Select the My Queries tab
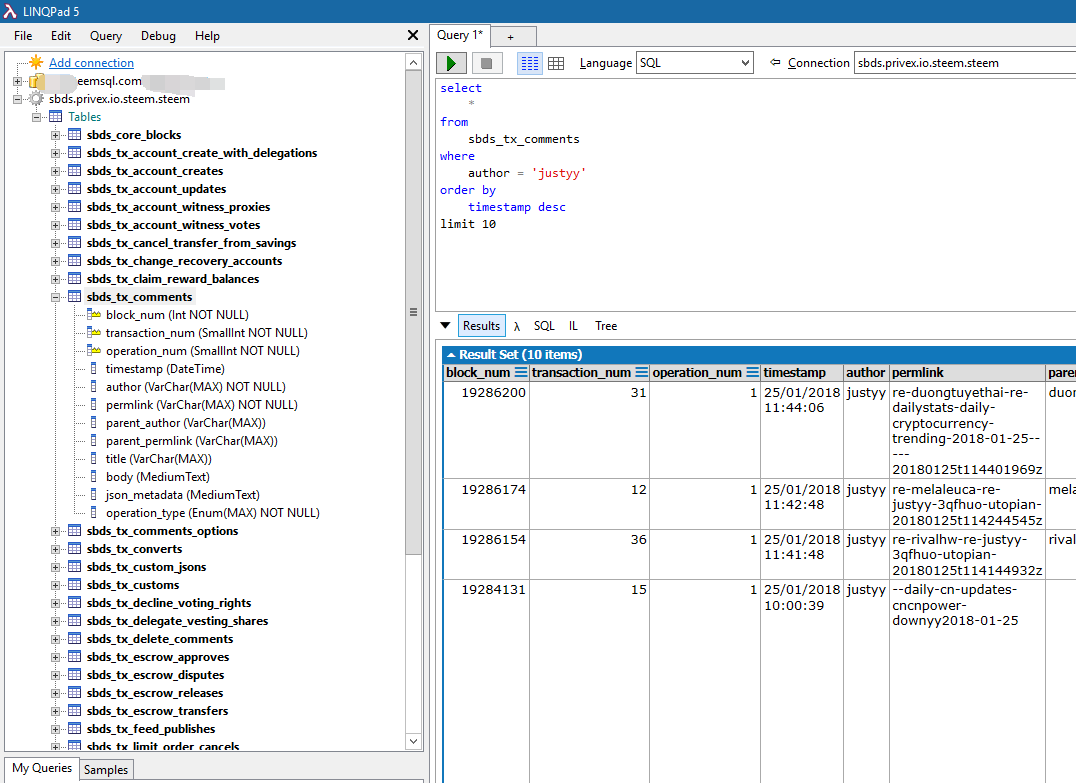 (x=42, y=768)
